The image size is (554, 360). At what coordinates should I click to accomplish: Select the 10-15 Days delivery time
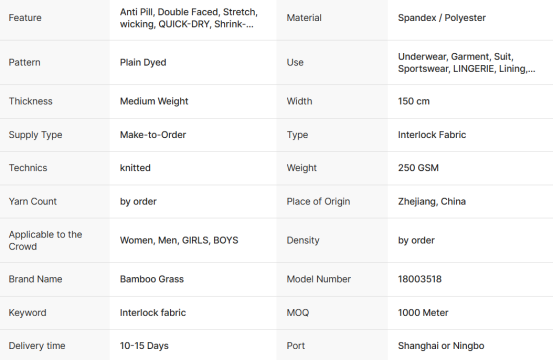tap(144, 346)
